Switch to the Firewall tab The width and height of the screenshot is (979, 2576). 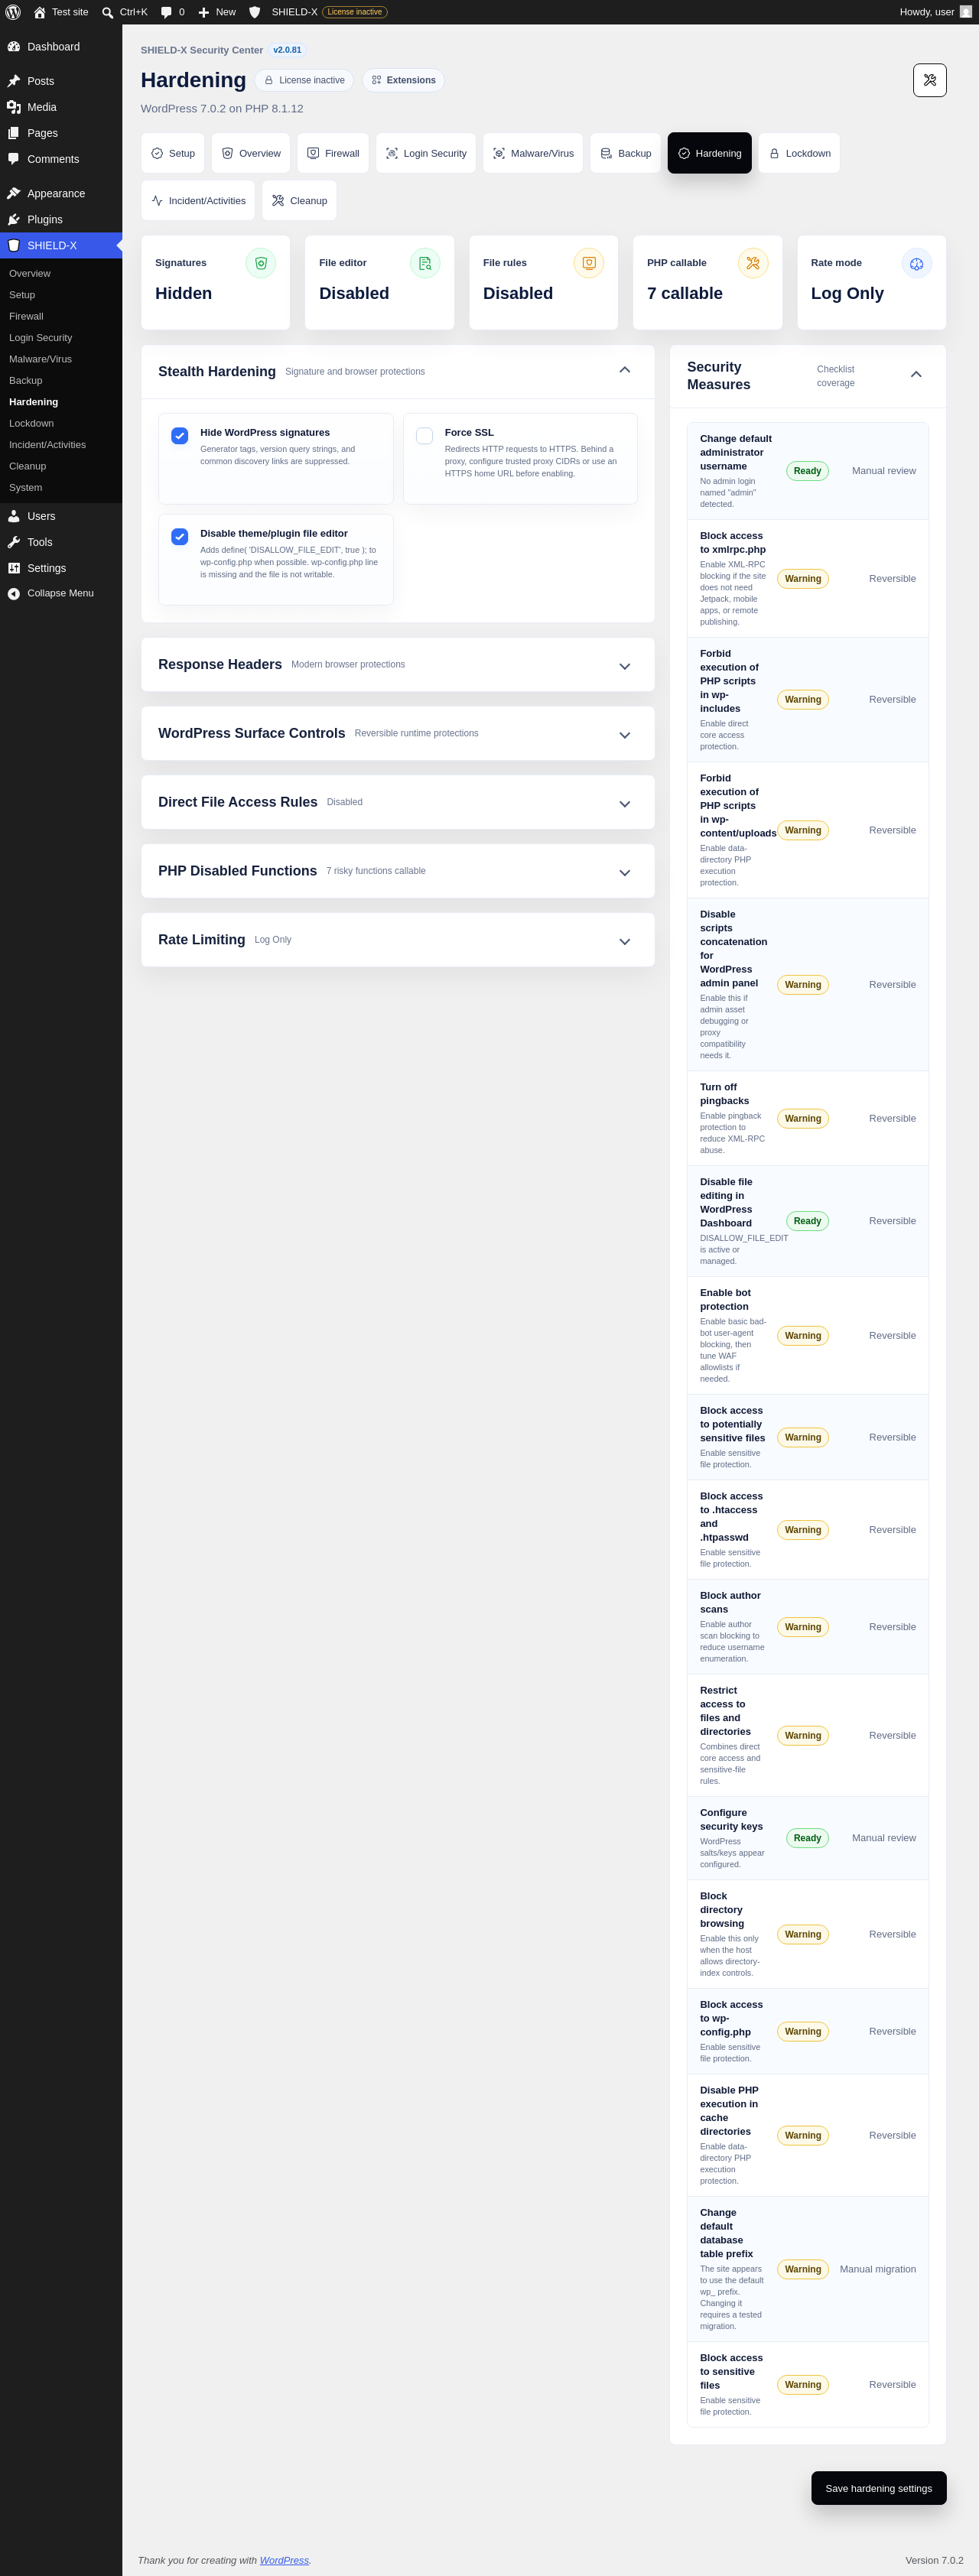tap(333, 153)
